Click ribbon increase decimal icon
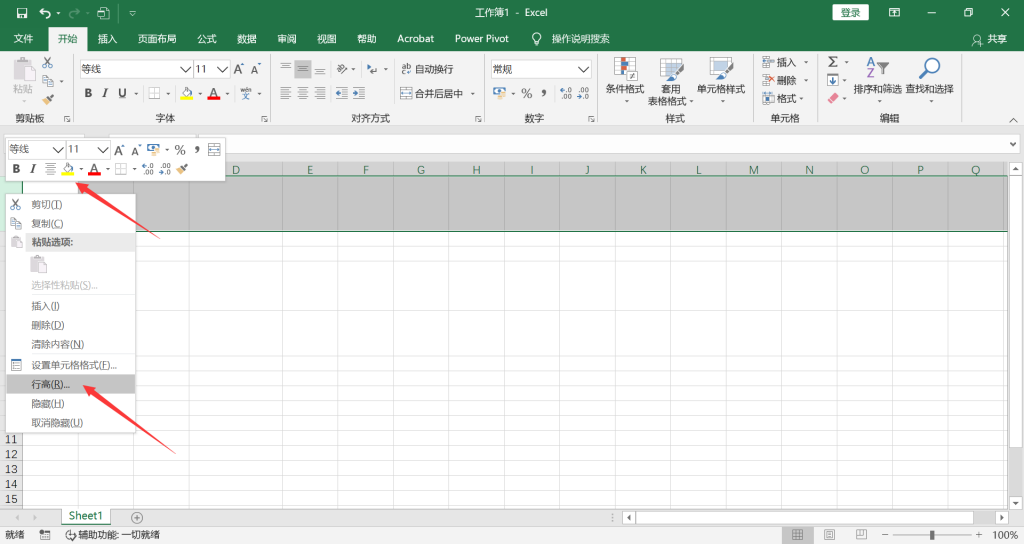The image size is (1024, 544). click(x=566, y=93)
